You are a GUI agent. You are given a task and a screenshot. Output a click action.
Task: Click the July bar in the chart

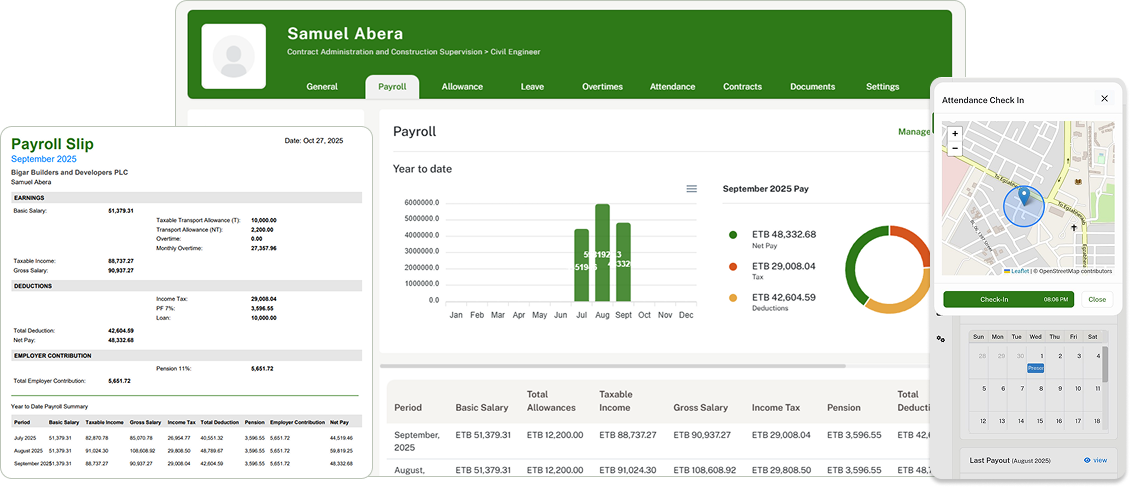point(582,265)
